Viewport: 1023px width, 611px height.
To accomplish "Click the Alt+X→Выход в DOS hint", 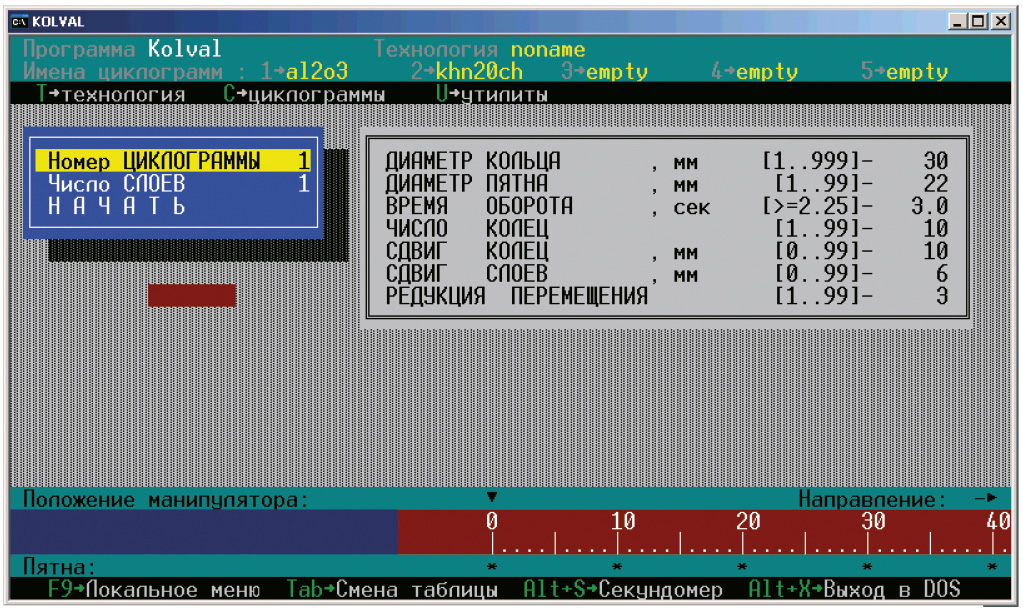I will tap(854, 589).
